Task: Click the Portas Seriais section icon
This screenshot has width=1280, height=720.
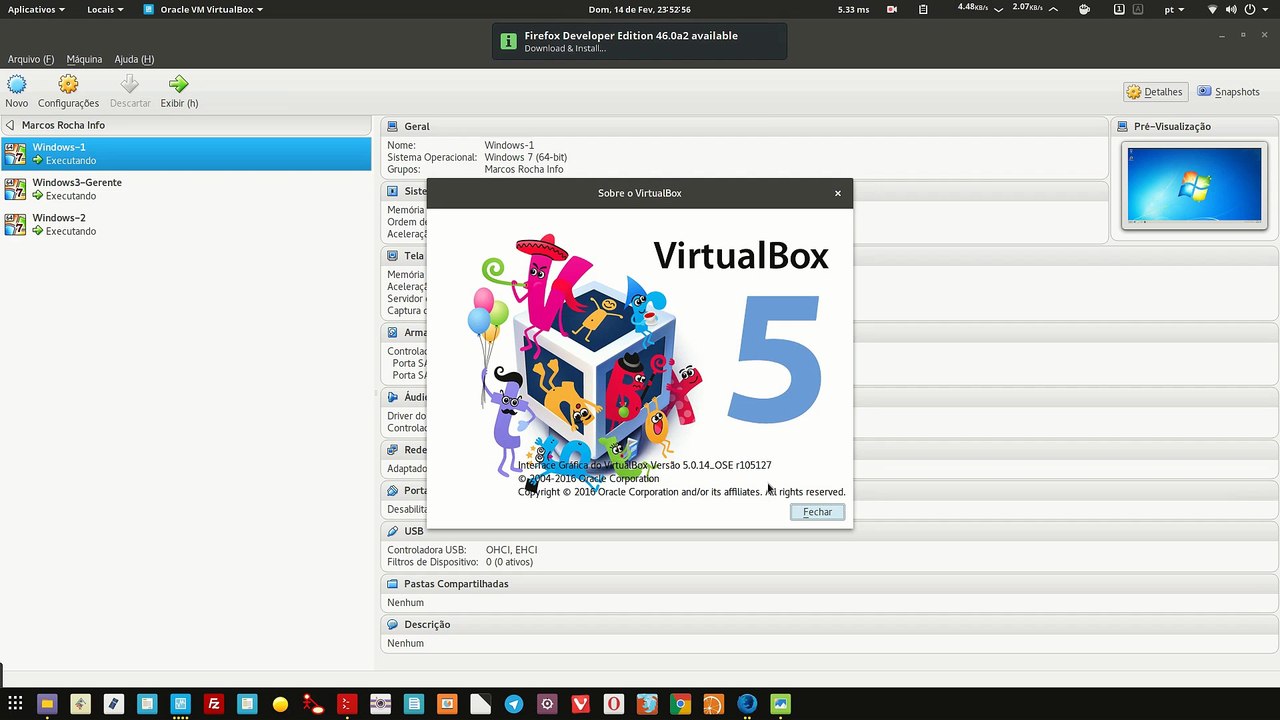Action: click(x=393, y=490)
